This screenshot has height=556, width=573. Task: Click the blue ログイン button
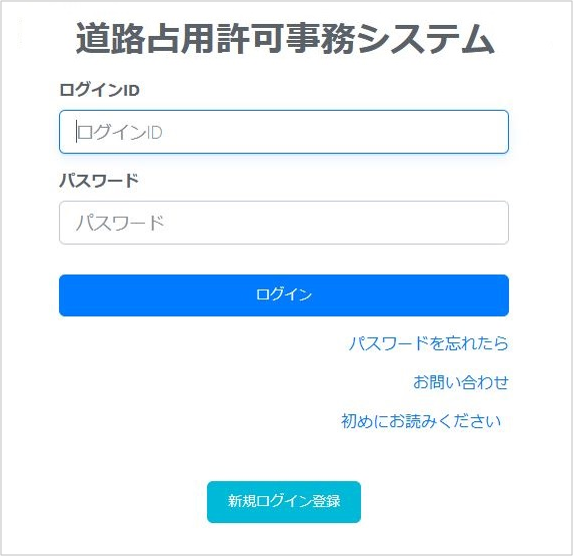point(284,295)
